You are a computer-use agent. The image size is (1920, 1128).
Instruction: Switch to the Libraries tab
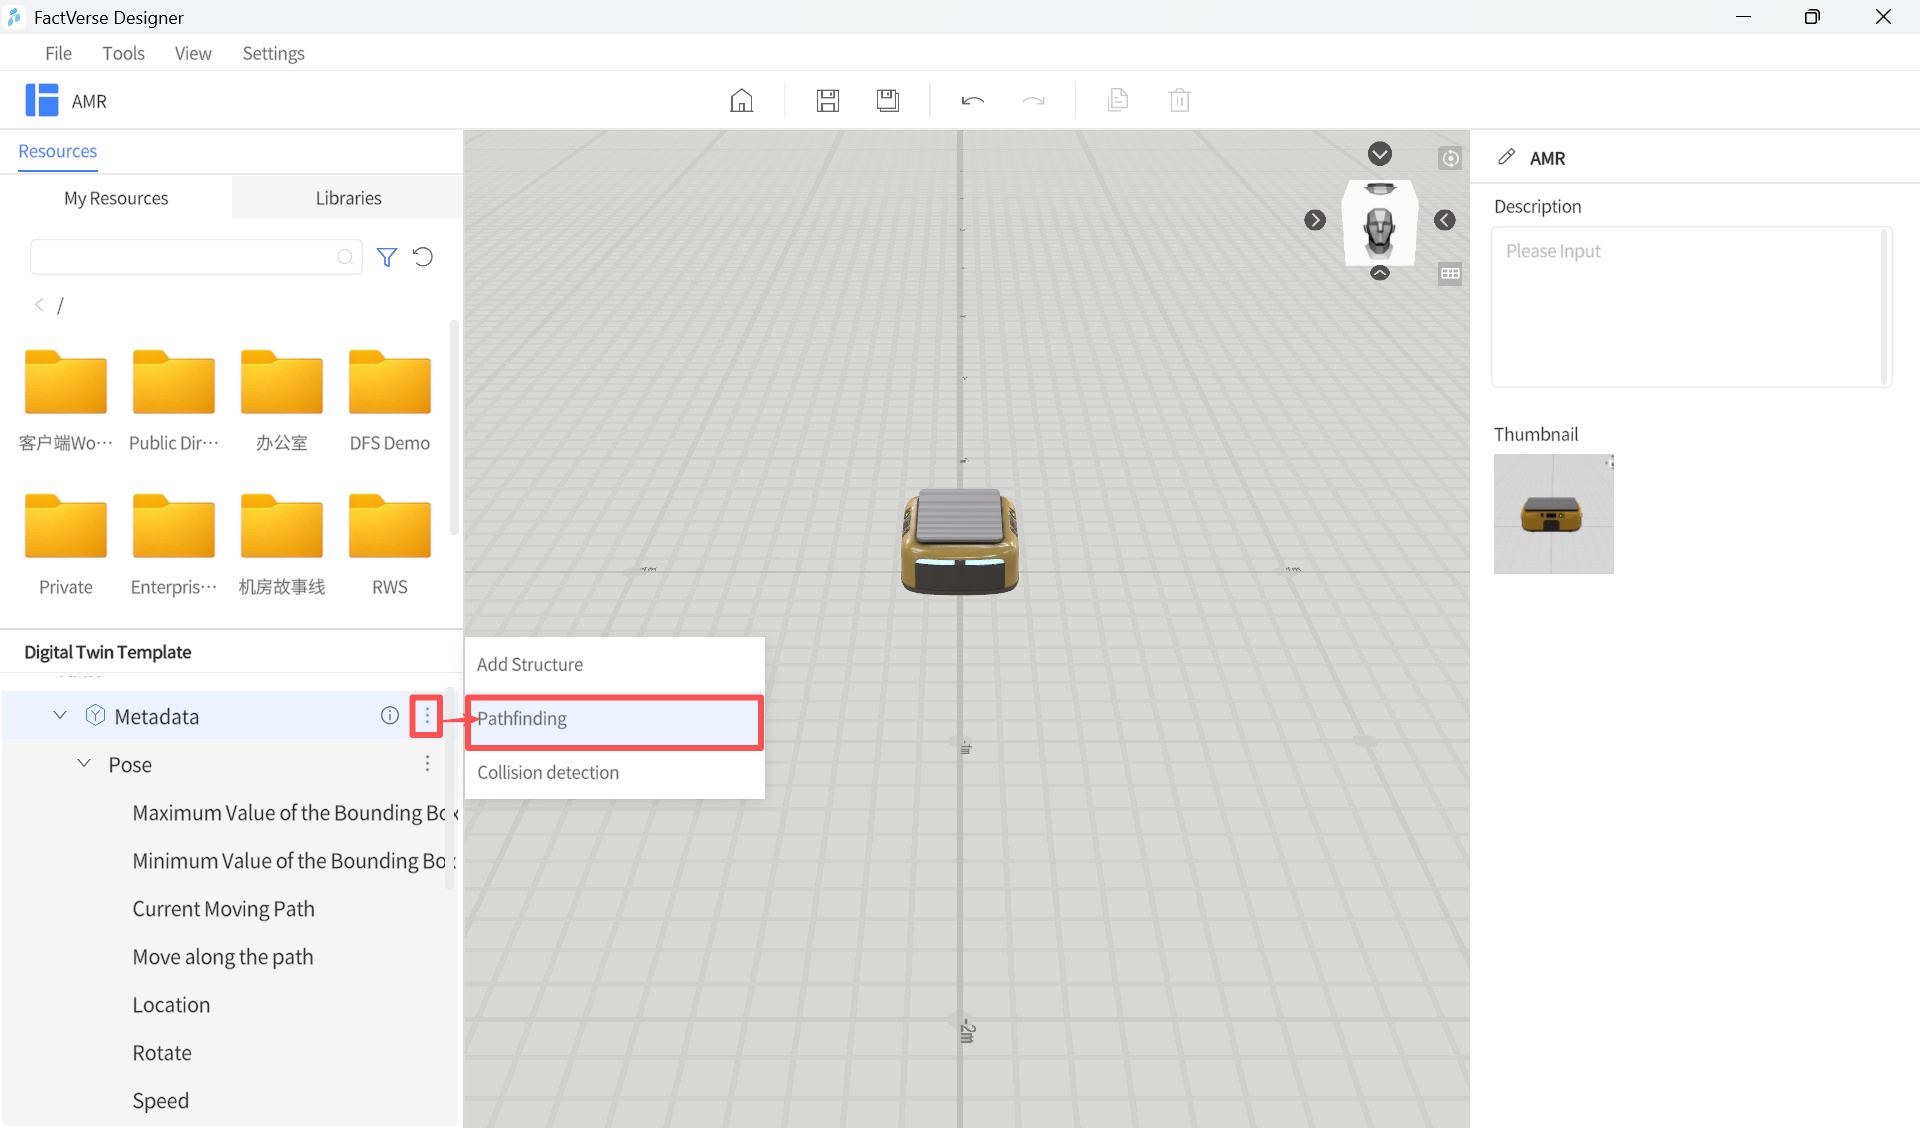[x=348, y=197]
